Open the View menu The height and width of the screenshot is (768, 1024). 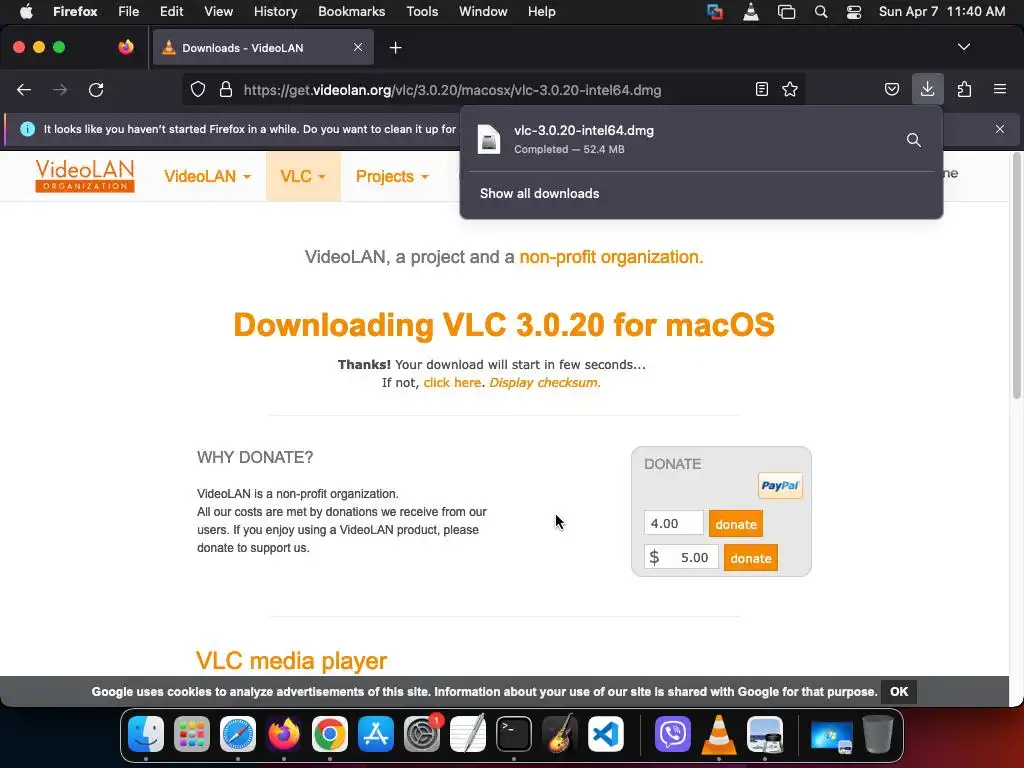(x=218, y=12)
